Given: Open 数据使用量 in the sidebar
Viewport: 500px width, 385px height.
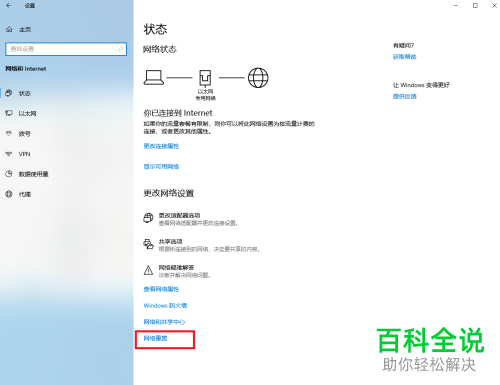Looking at the screenshot, I should click(33, 174).
